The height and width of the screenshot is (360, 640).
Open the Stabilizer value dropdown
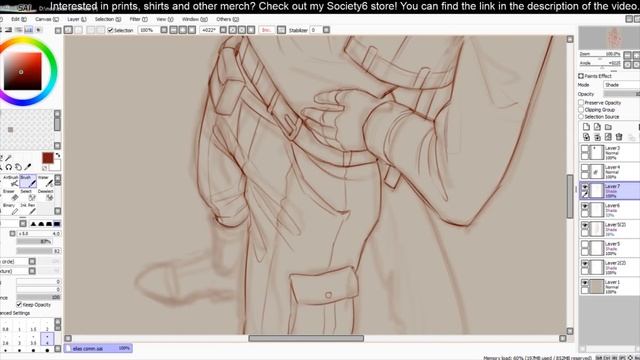click(x=326, y=30)
